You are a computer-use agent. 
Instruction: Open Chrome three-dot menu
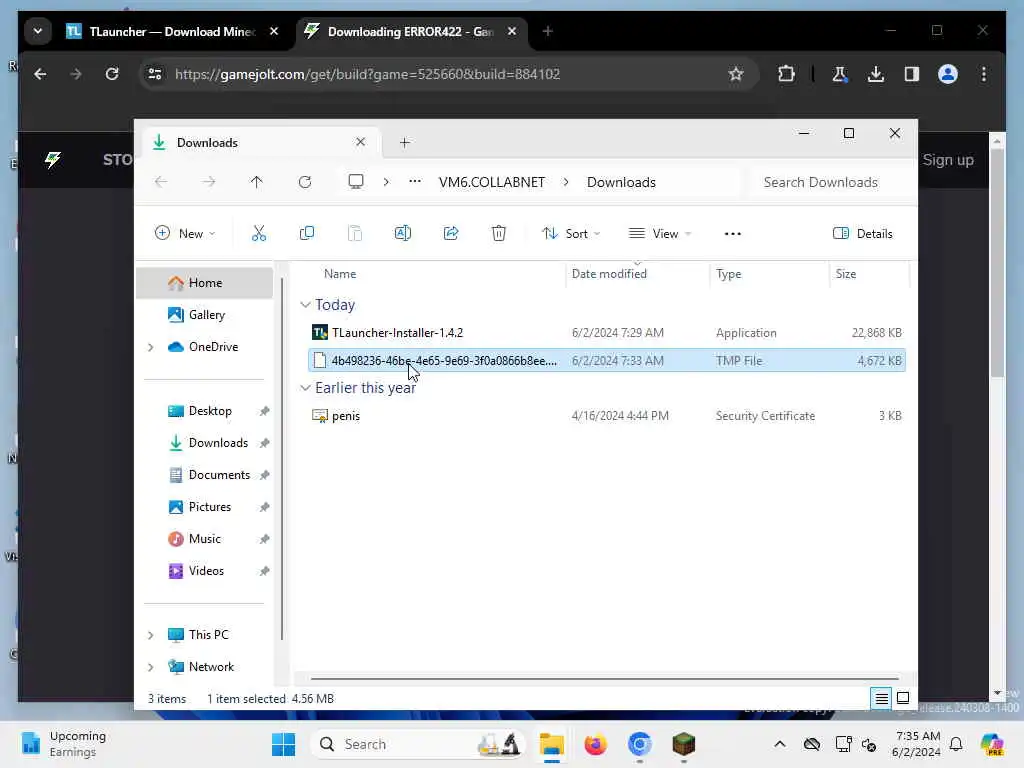tap(984, 74)
